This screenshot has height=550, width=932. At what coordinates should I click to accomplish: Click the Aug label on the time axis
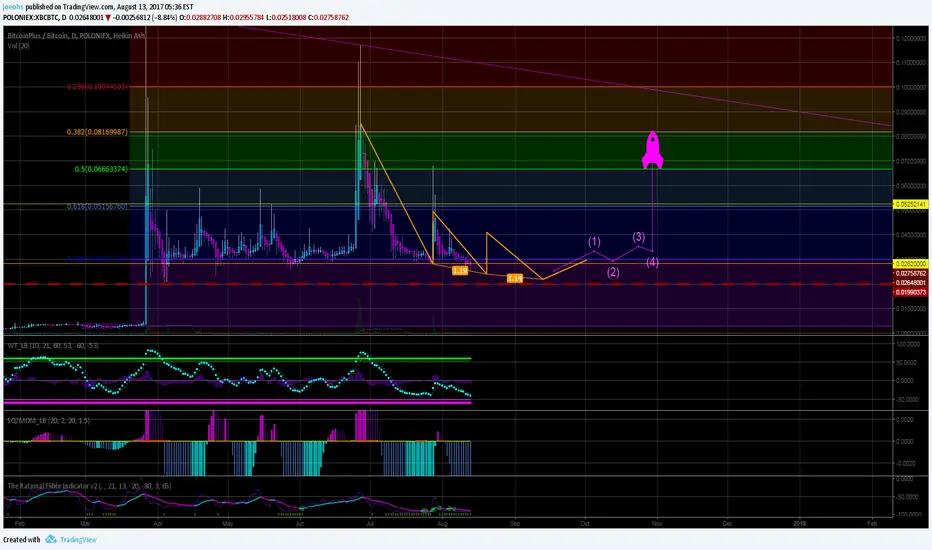pyautogui.click(x=442, y=523)
